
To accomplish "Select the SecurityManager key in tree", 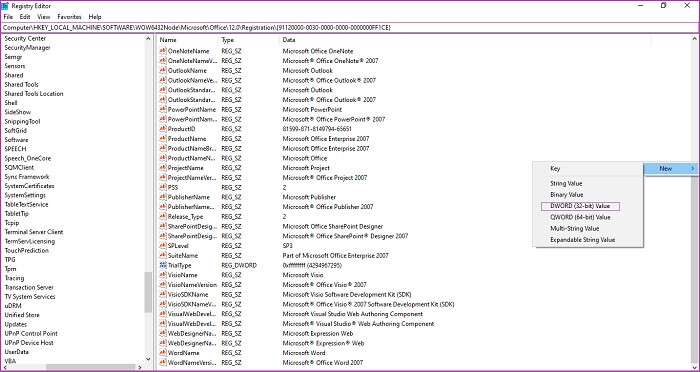I will [x=27, y=48].
